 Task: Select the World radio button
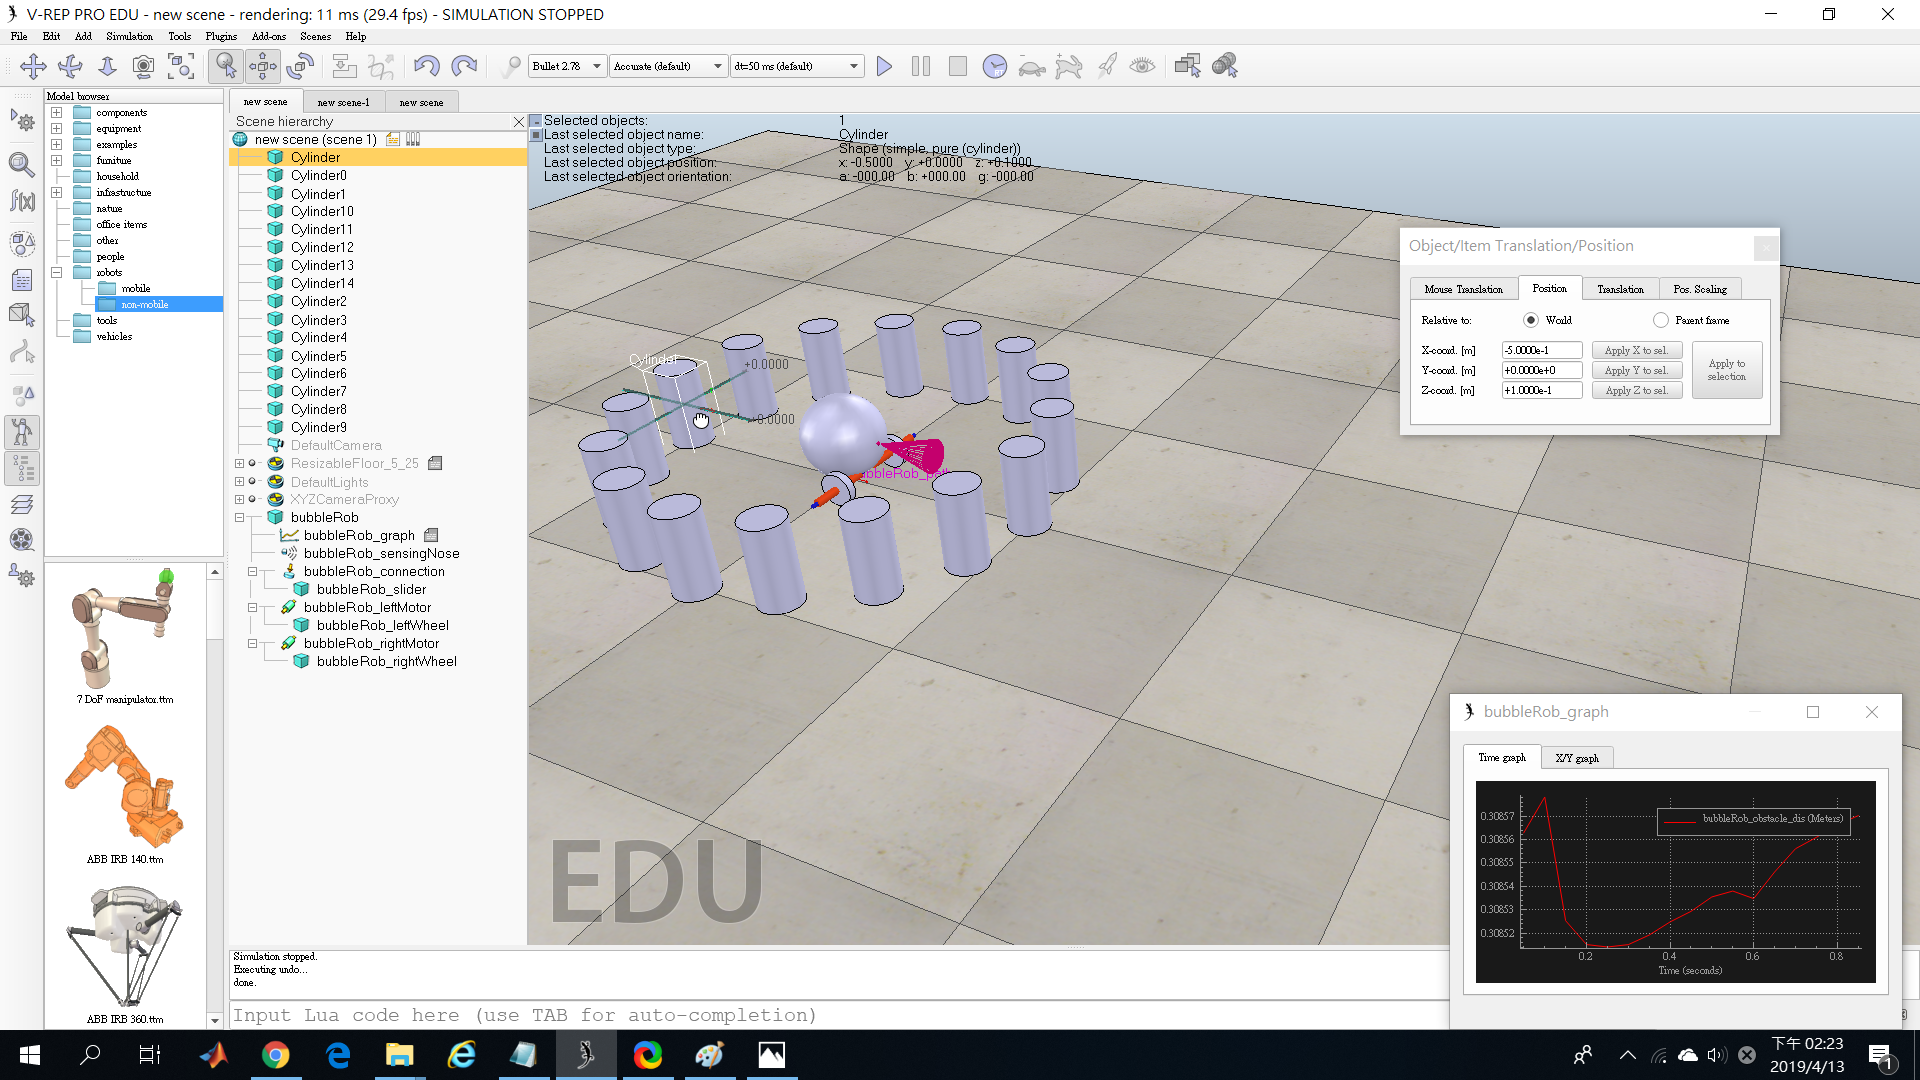(x=1531, y=320)
